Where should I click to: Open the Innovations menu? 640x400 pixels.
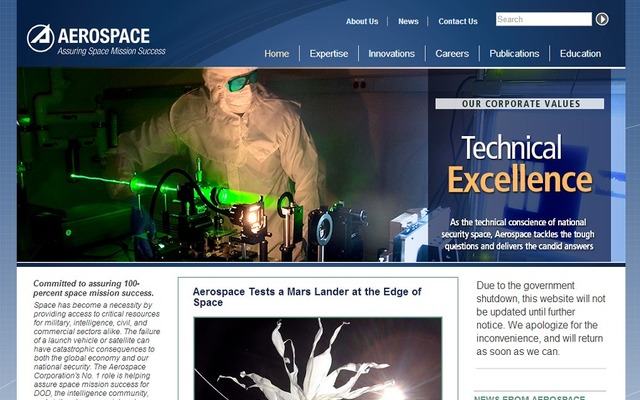pyautogui.click(x=391, y=53)
